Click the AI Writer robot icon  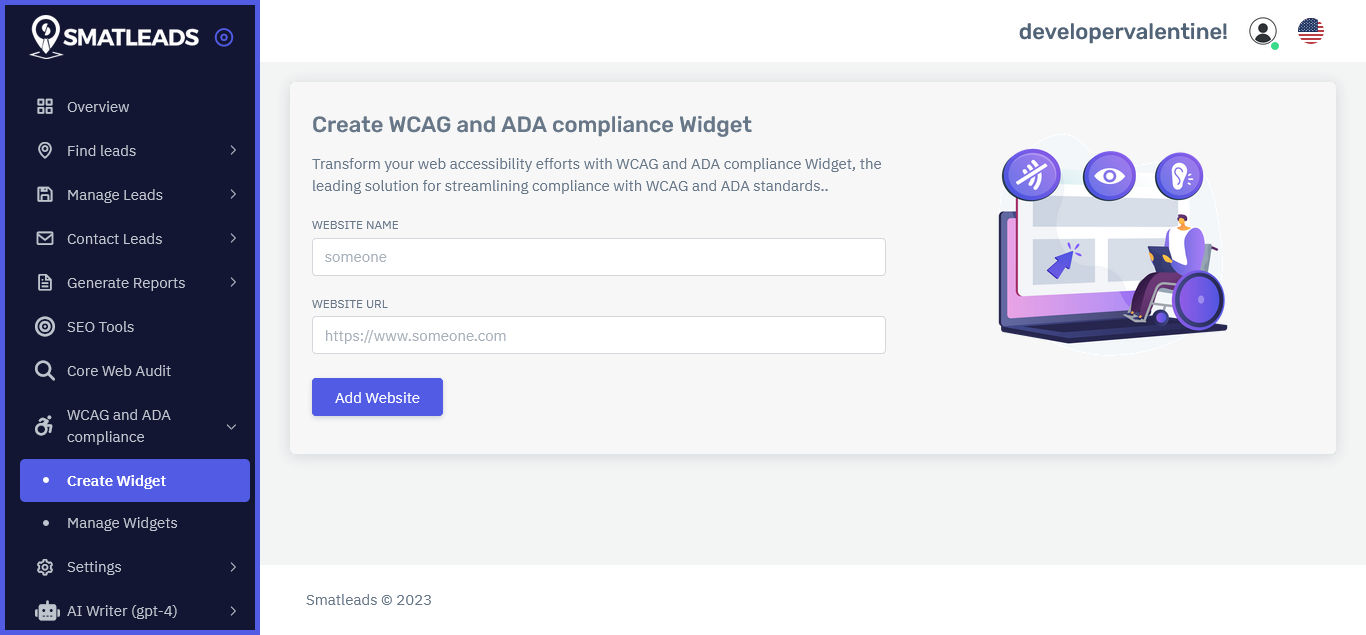tap(46, 611)
